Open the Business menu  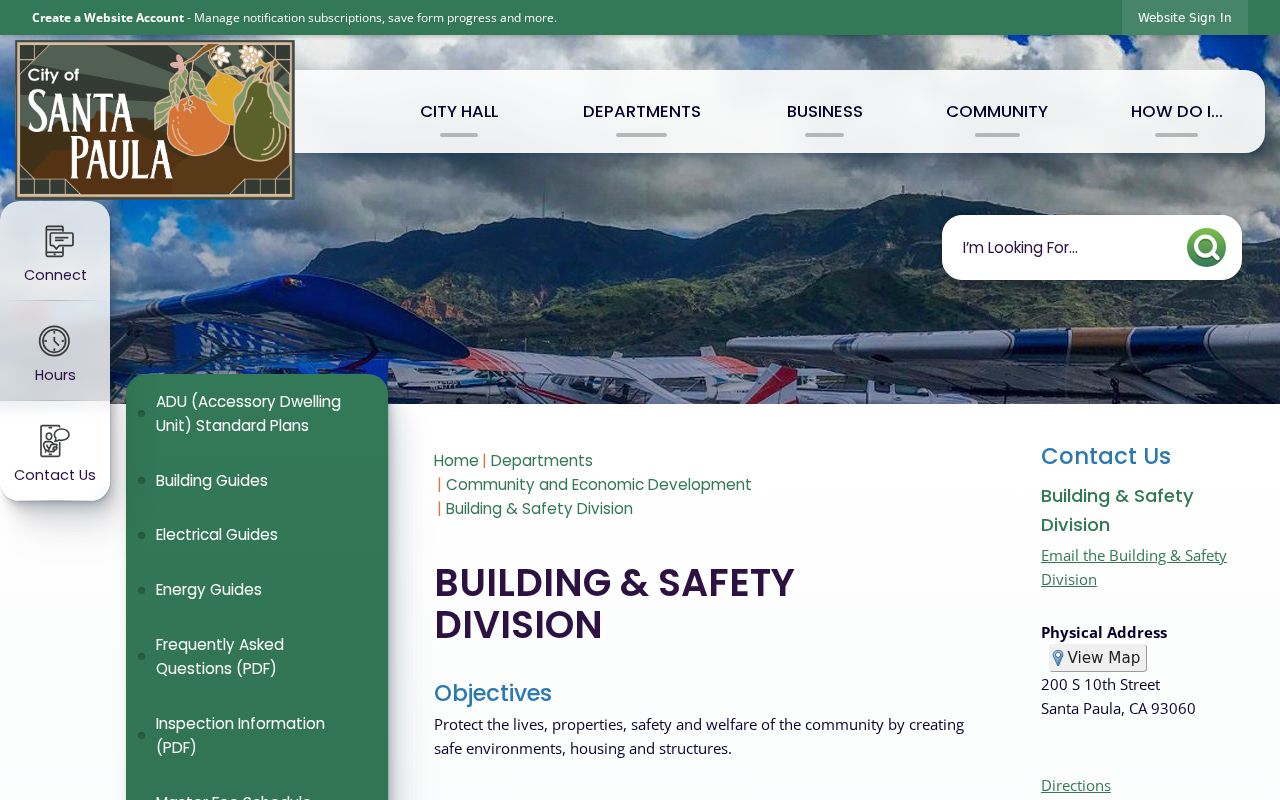pyautogui.click(x=825, y=112)
